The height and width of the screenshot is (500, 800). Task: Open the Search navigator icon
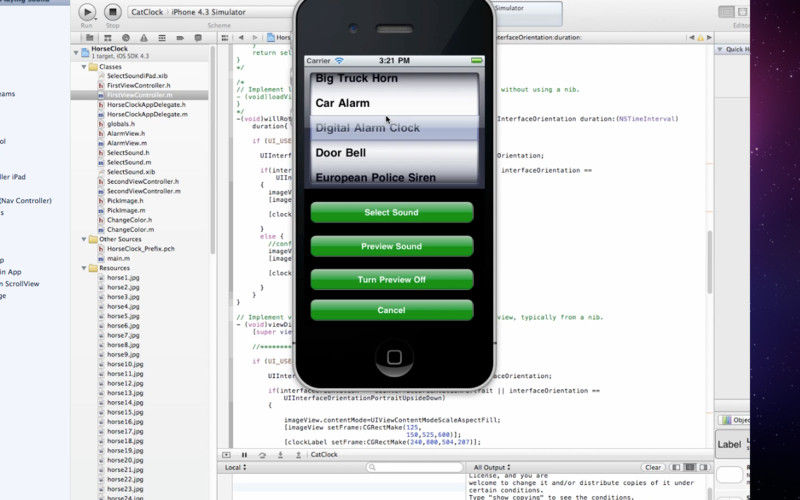click(126, 38)
